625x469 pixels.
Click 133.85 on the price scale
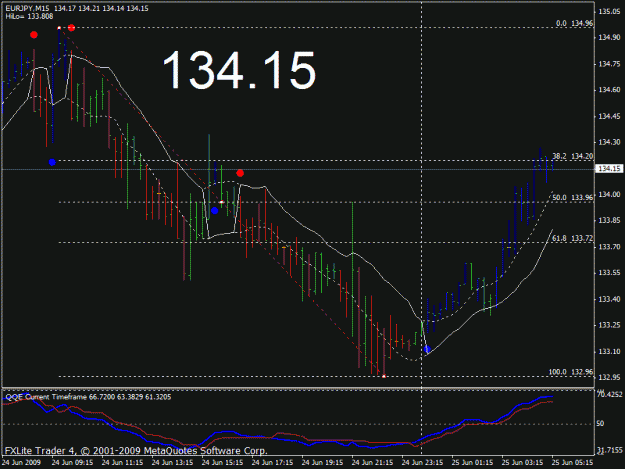[609, 220]
